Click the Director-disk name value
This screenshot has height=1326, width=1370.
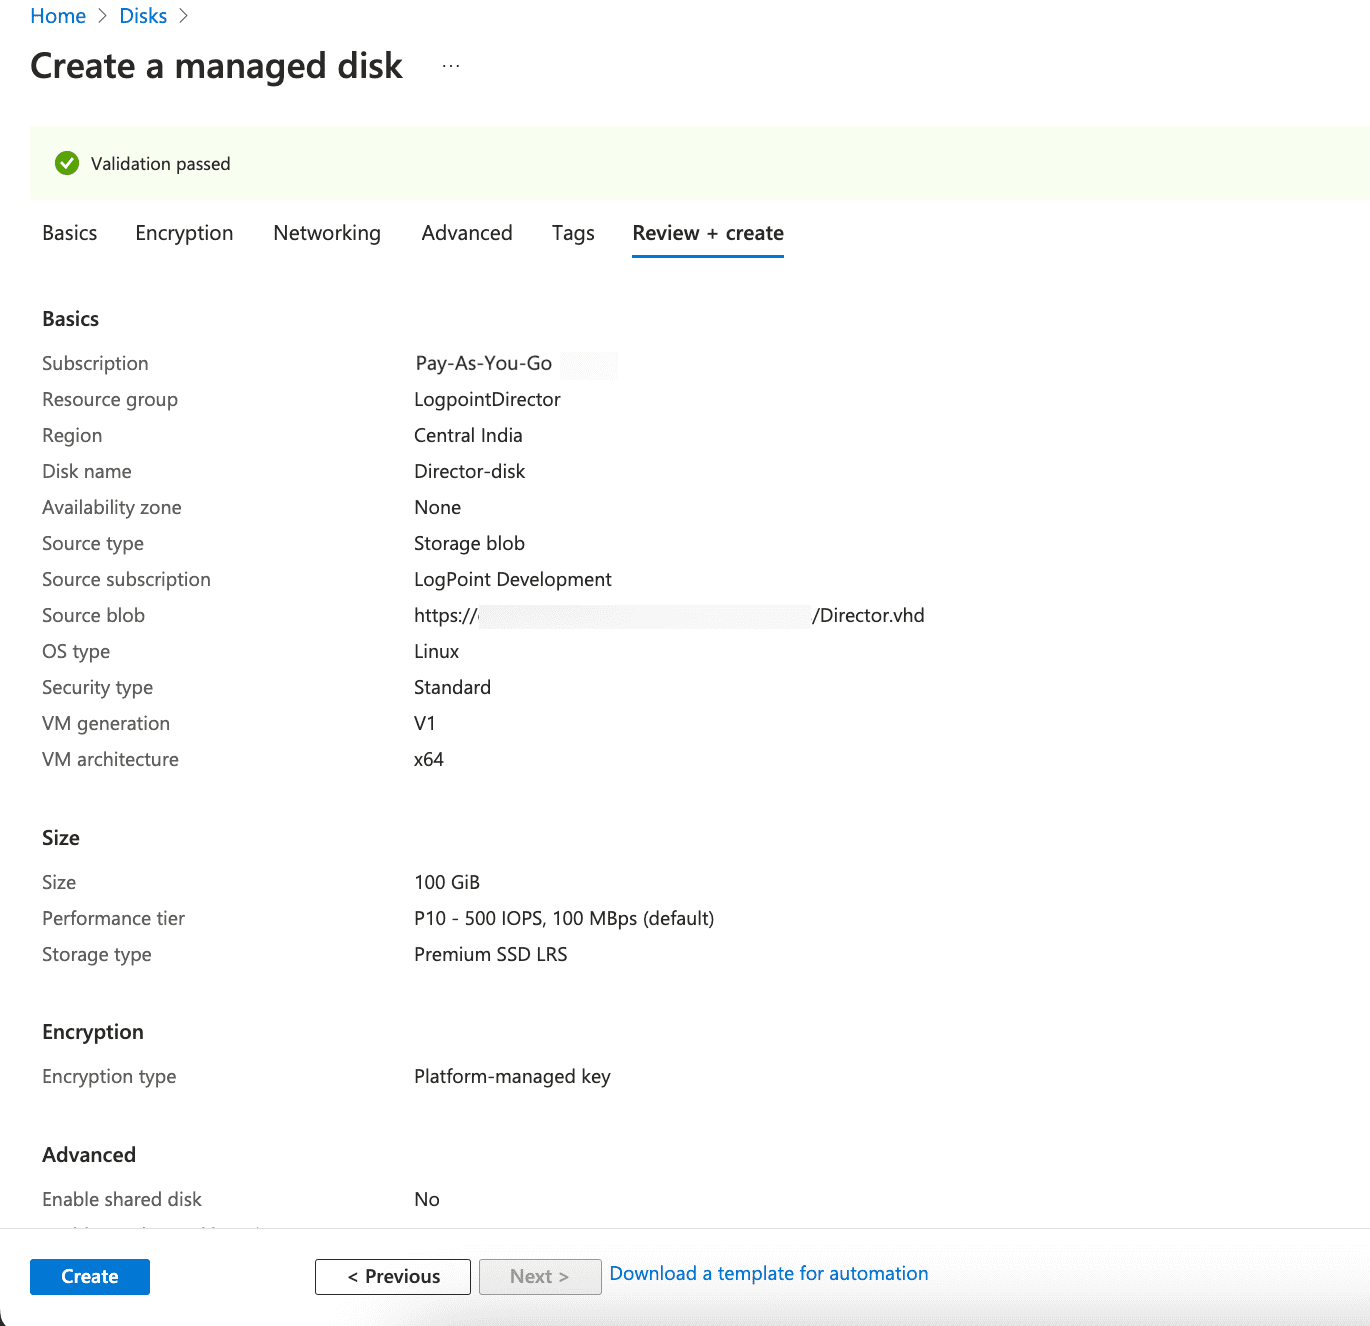pos(469,471)
